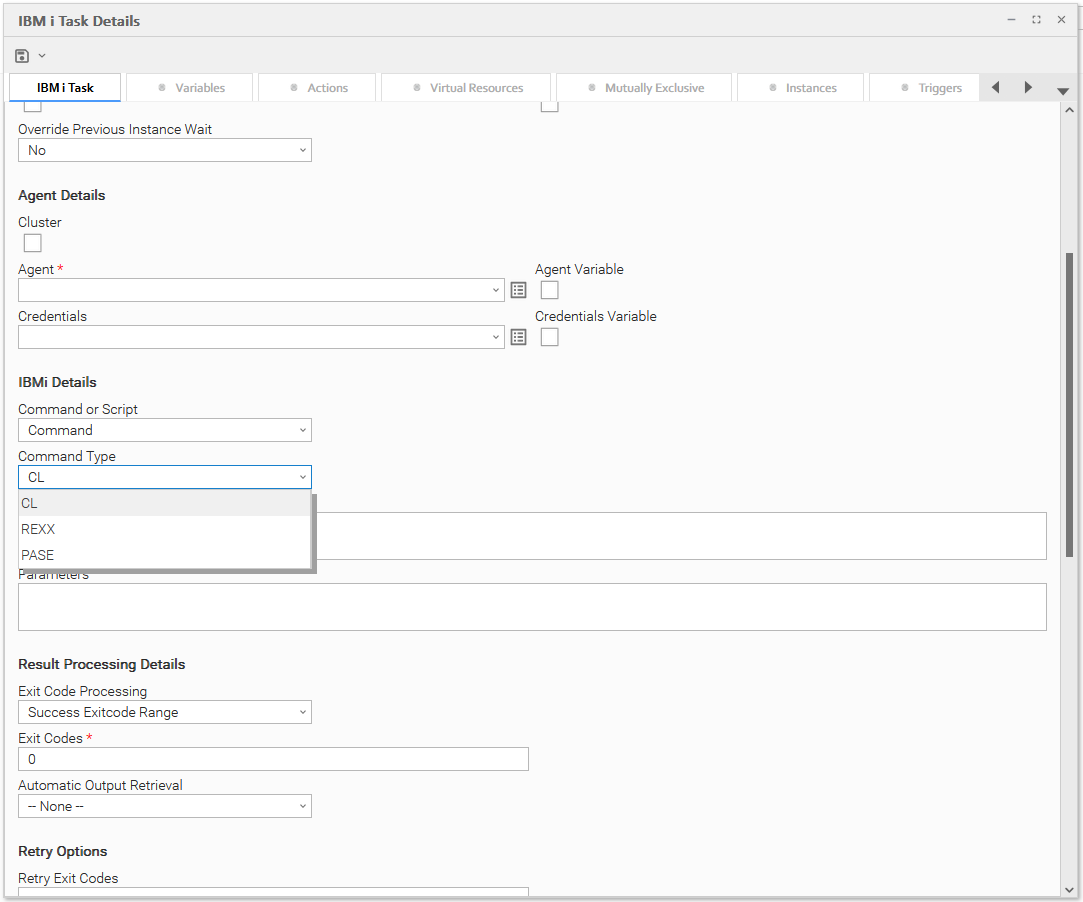Click the save icon in the toolbar
This screenshot has height=902, width=1083.
pos(23,56)
